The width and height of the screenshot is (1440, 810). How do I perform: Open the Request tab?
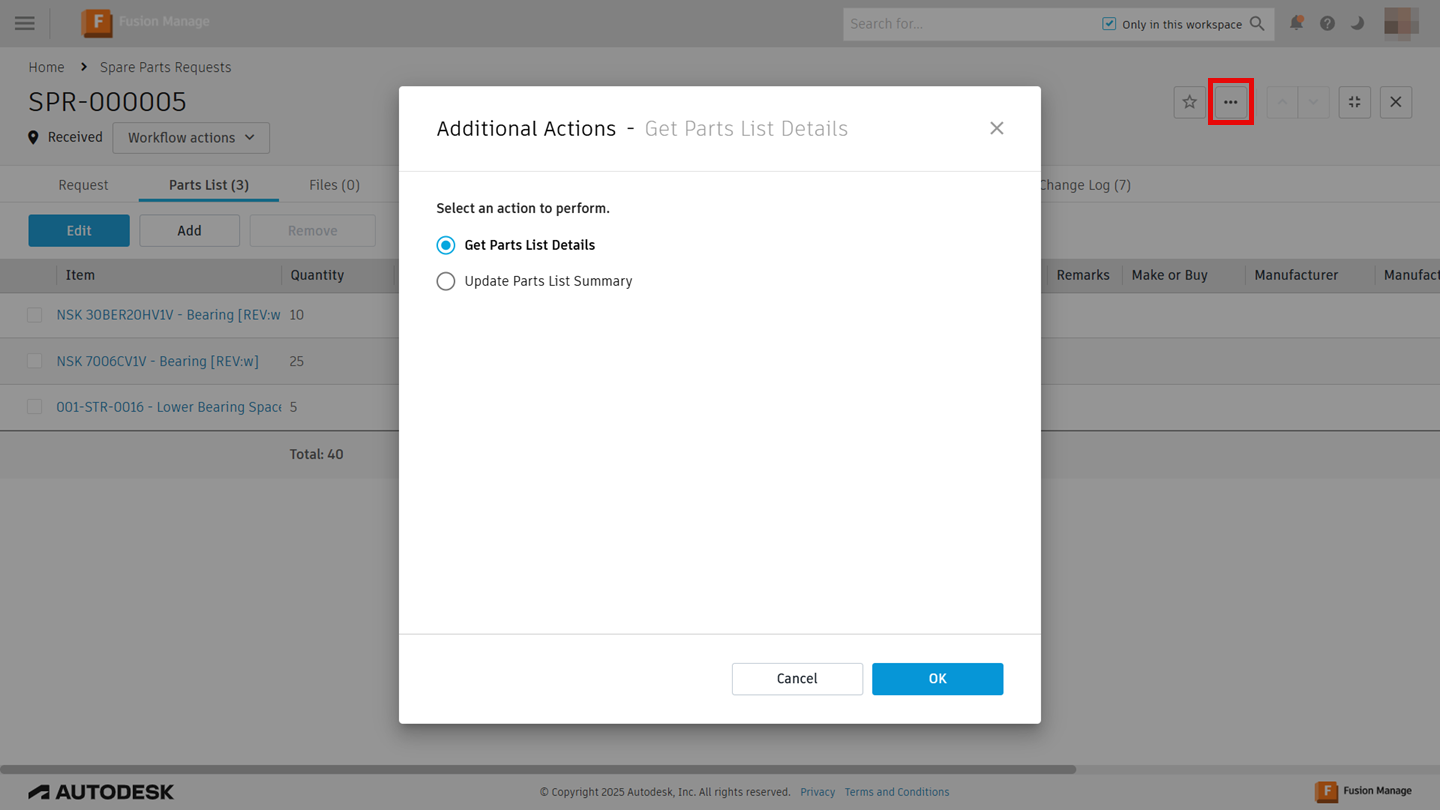83,185
